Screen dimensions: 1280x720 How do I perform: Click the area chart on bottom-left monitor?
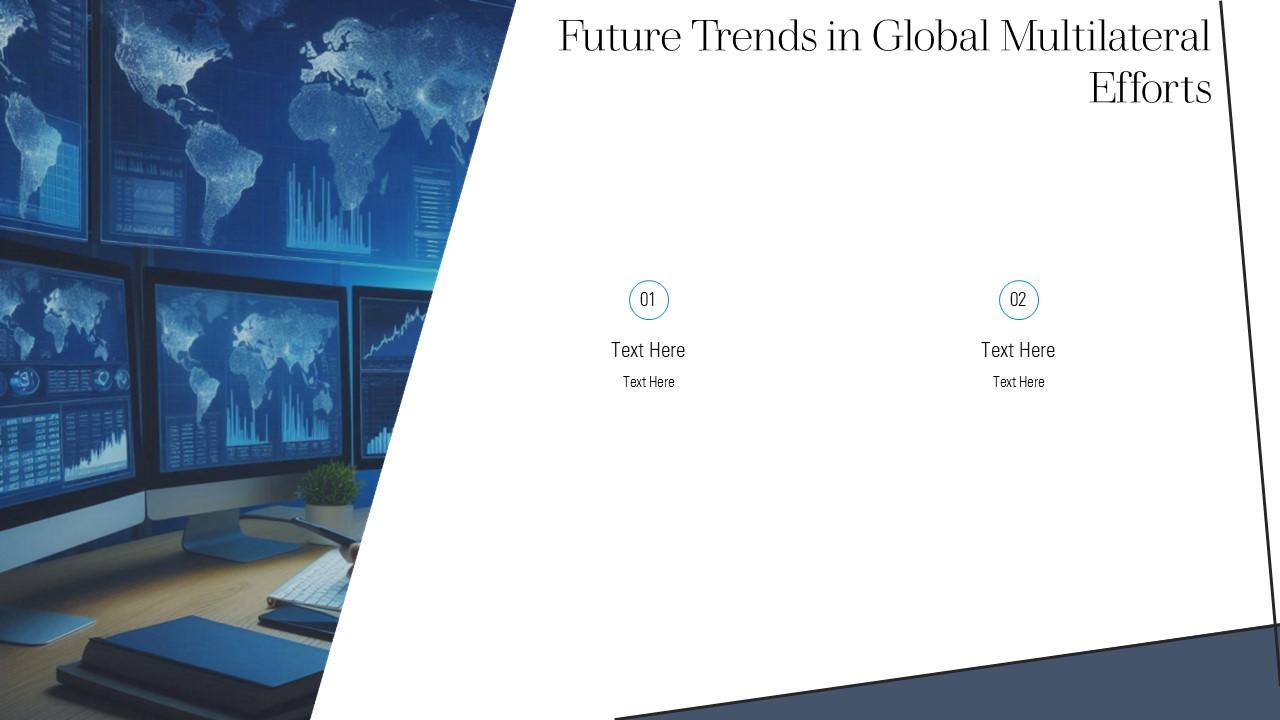[98, 455]
